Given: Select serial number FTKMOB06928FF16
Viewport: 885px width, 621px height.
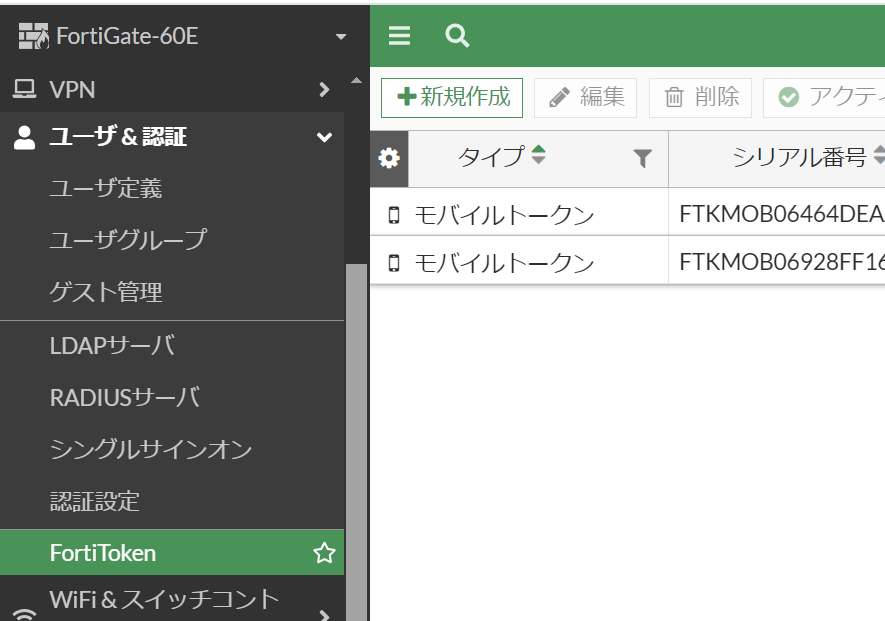Looking at the screenshot, I should coord(782,262).
